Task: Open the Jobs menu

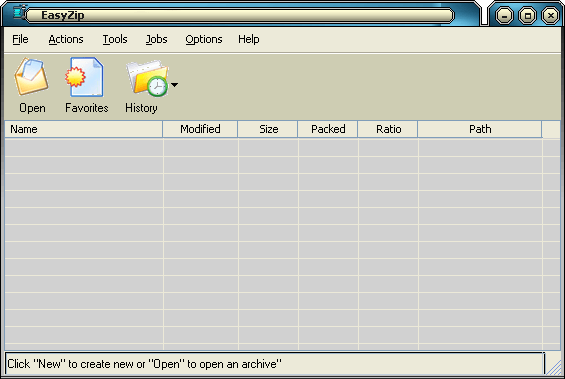Action: coord(156,39)
